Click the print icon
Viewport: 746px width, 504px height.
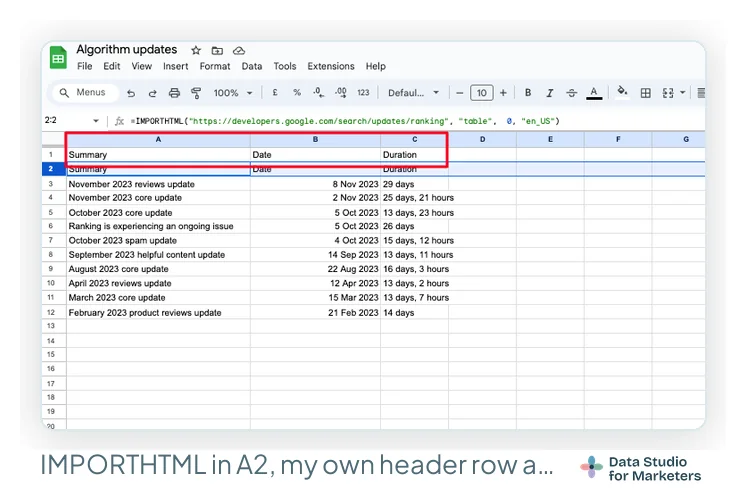pyautogui.click(x=174, y=93)
